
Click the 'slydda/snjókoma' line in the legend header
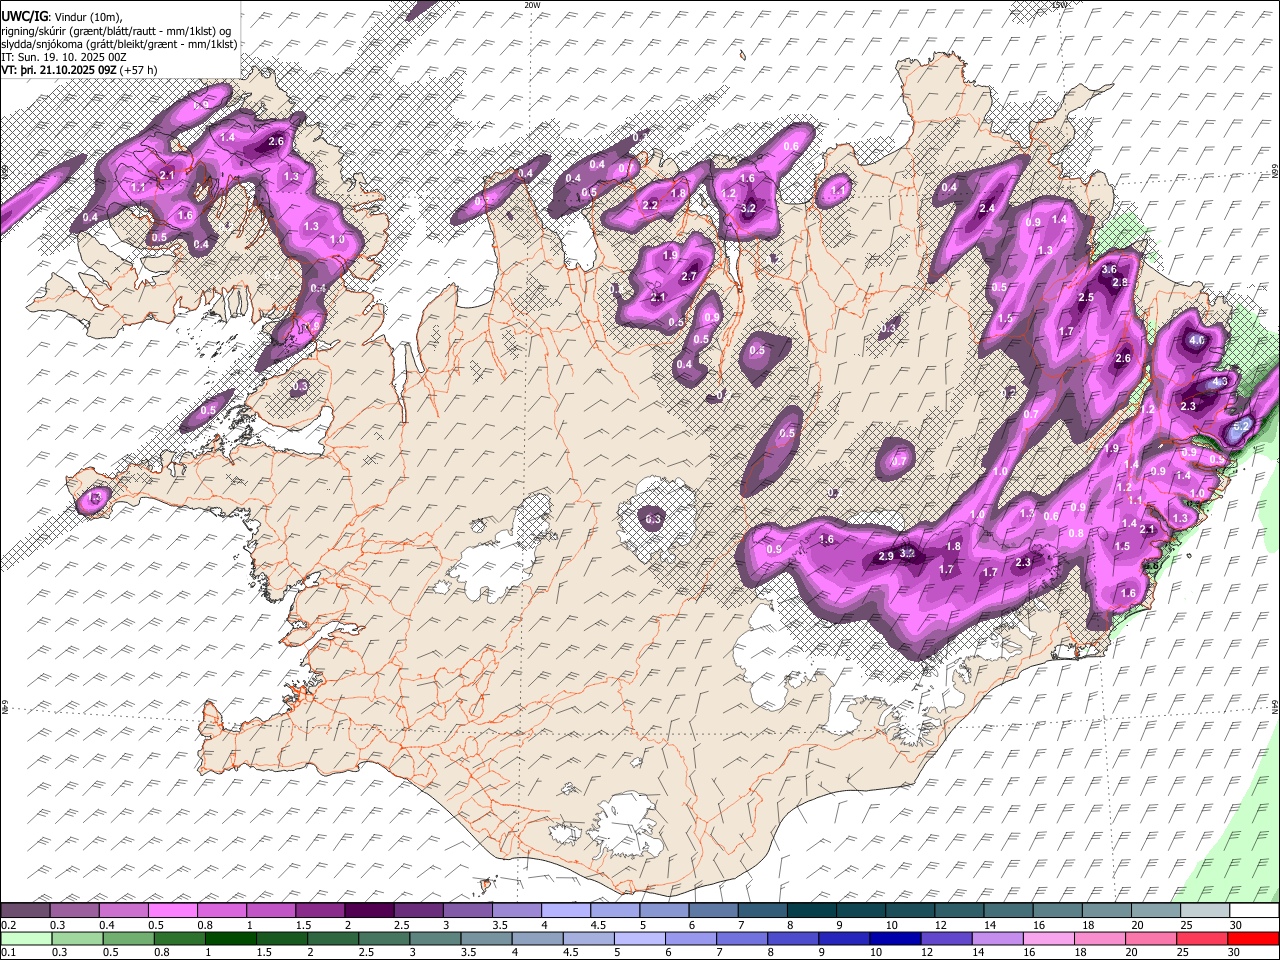[119, 44]
